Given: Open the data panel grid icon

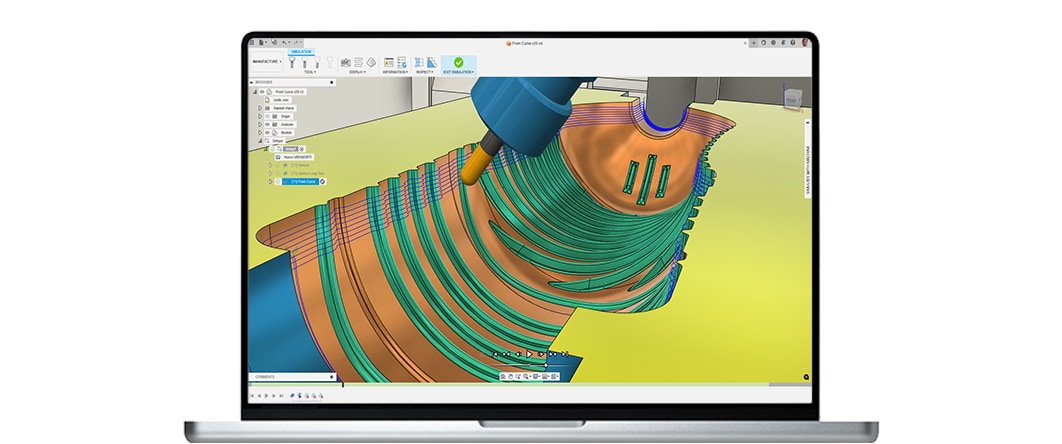Looking at the screenshot, I should coord(253,43).
